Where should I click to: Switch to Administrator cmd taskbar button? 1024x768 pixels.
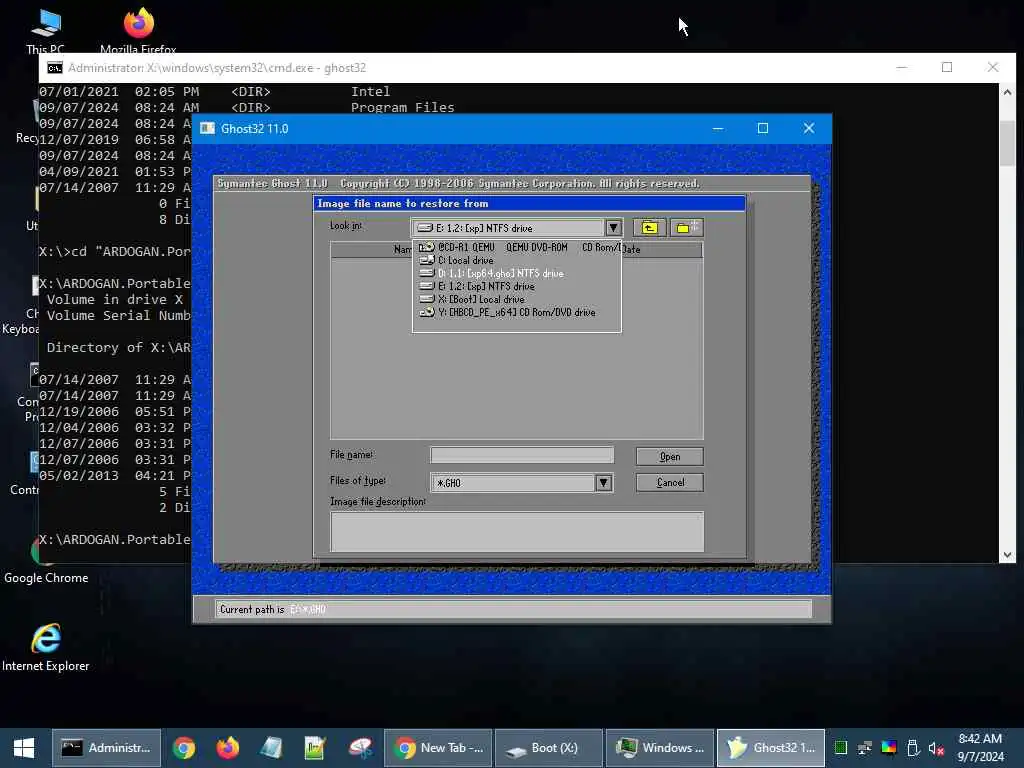click(106, 748)
